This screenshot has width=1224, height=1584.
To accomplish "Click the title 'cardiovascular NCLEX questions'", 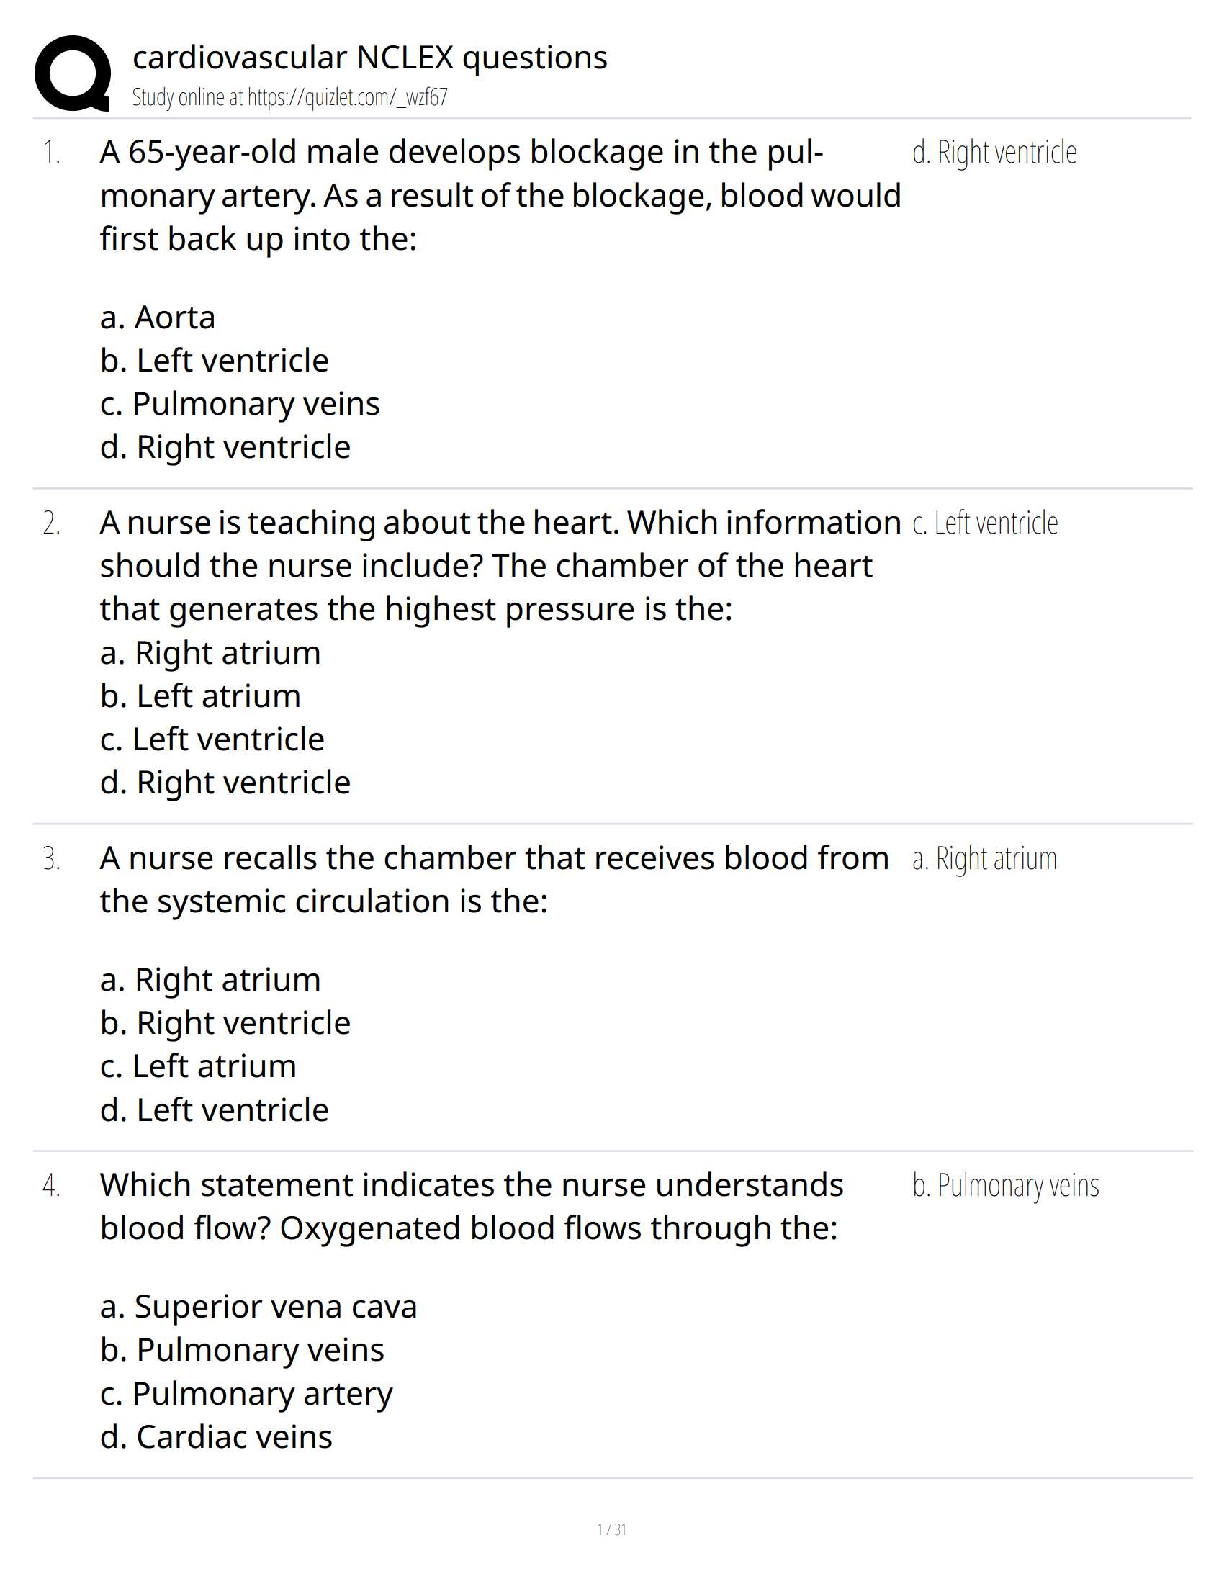I will pos(369,57).
